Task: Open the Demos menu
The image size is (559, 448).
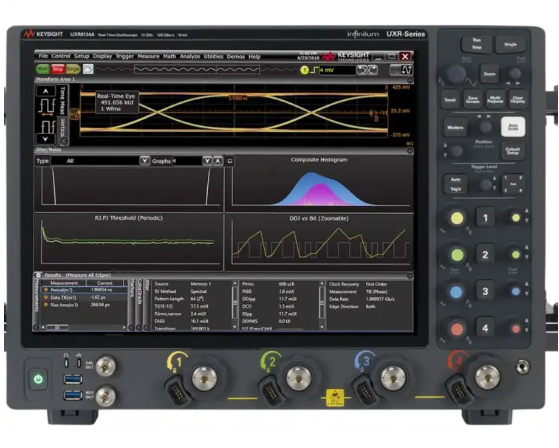Action: point(236,56)
